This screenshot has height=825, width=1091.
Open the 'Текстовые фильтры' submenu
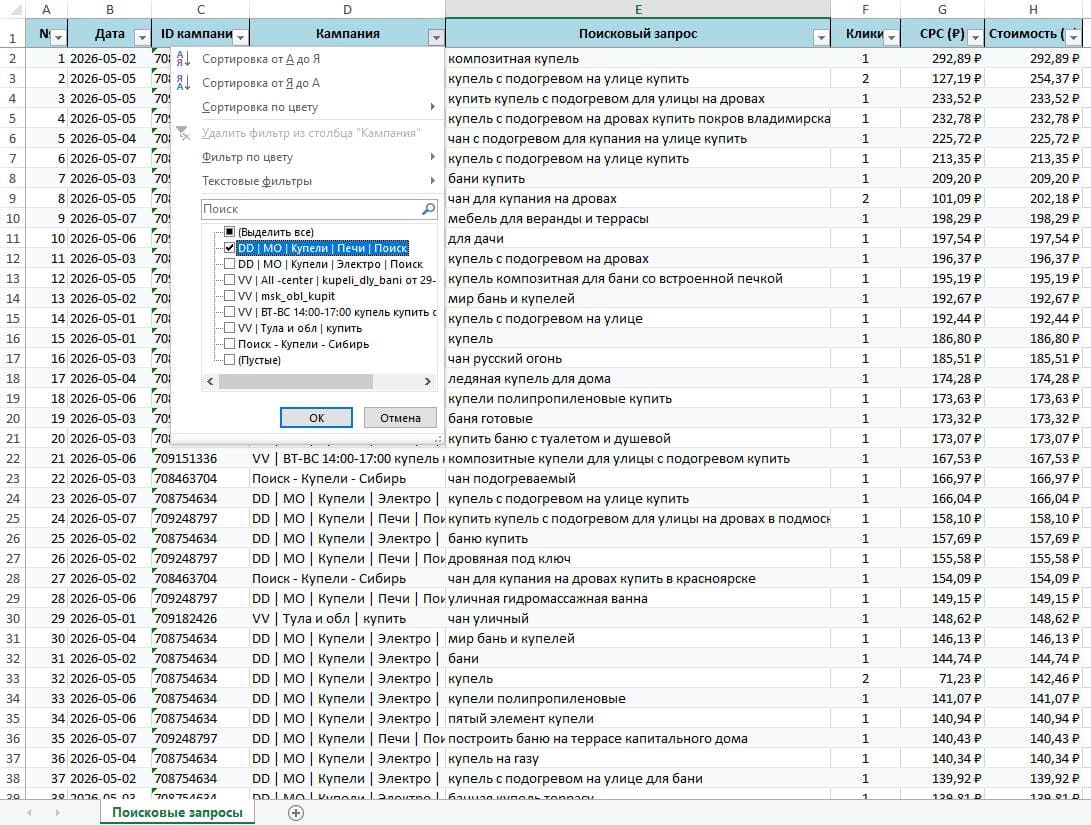(306, 181)
